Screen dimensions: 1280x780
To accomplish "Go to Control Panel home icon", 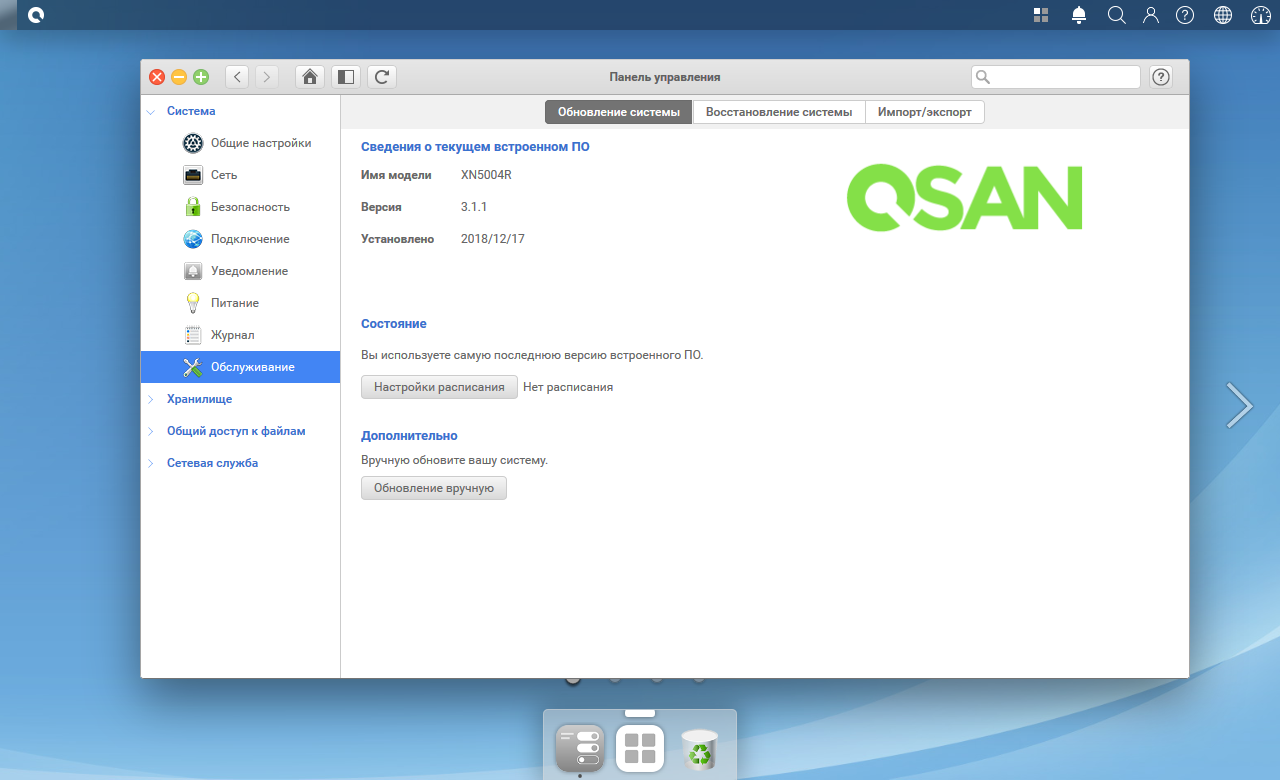I will (x=310, y=76).
